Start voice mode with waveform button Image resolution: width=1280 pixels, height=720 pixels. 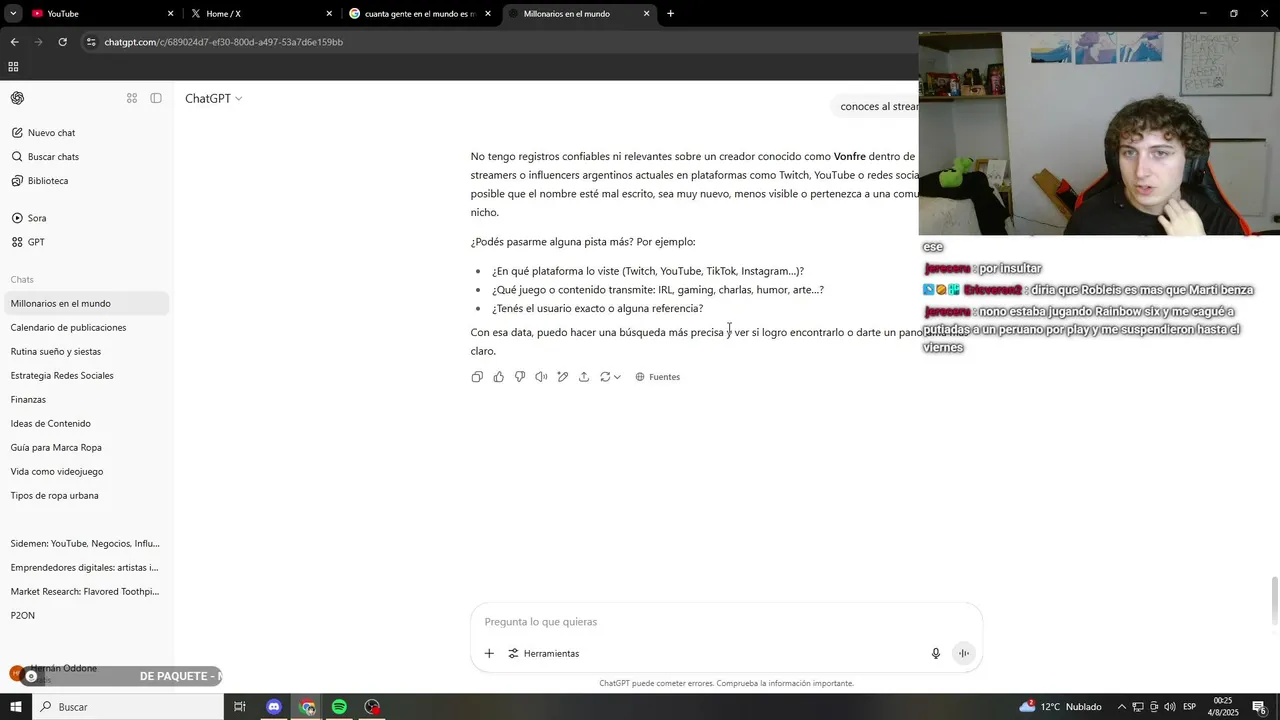point(964,654)
